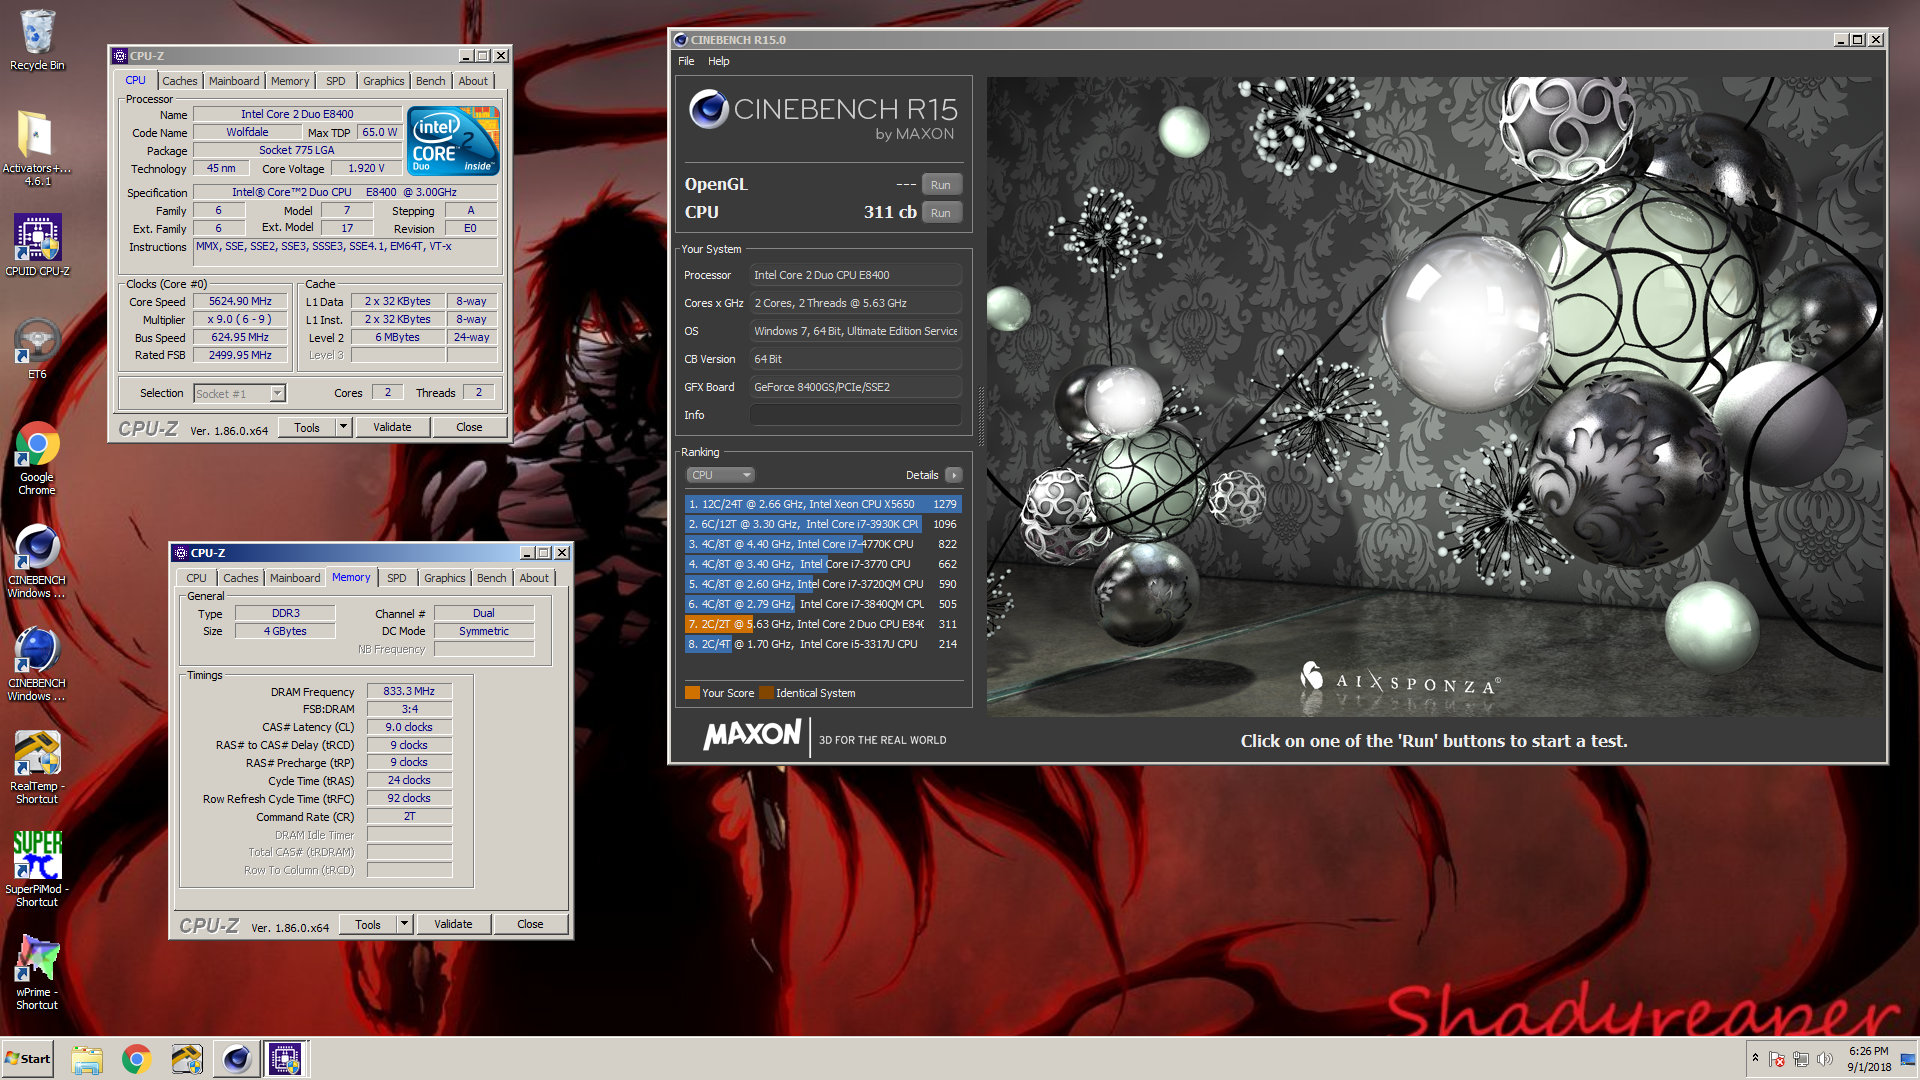Viewport: 1920px width, 1080px height.
Task: Switch to the Memory tab in the top CPU-Z window
Action: [x=290, y=81]
